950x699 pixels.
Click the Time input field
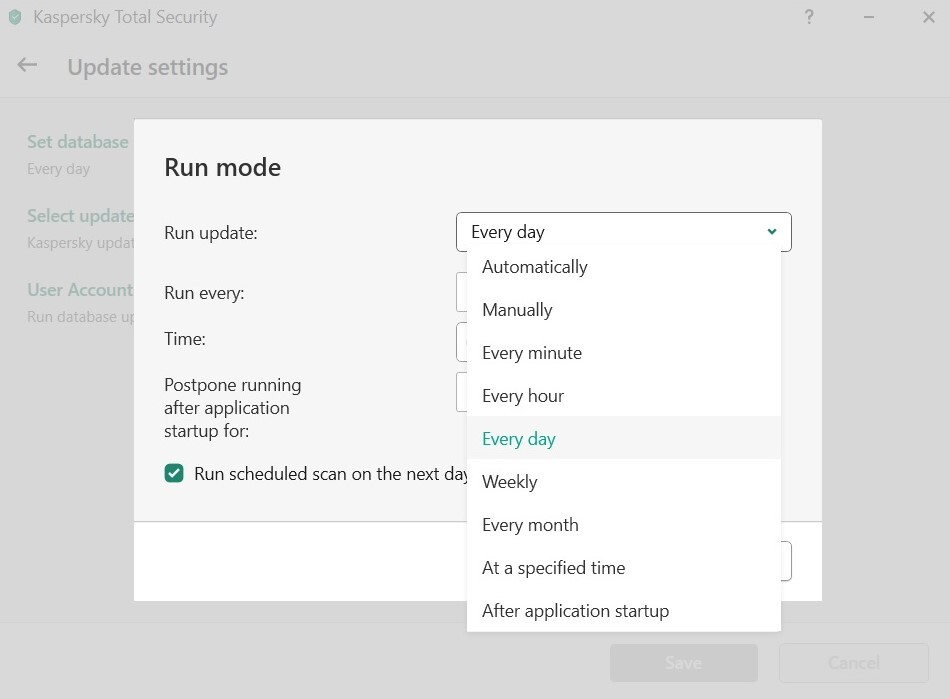click(x=462, y=342)
